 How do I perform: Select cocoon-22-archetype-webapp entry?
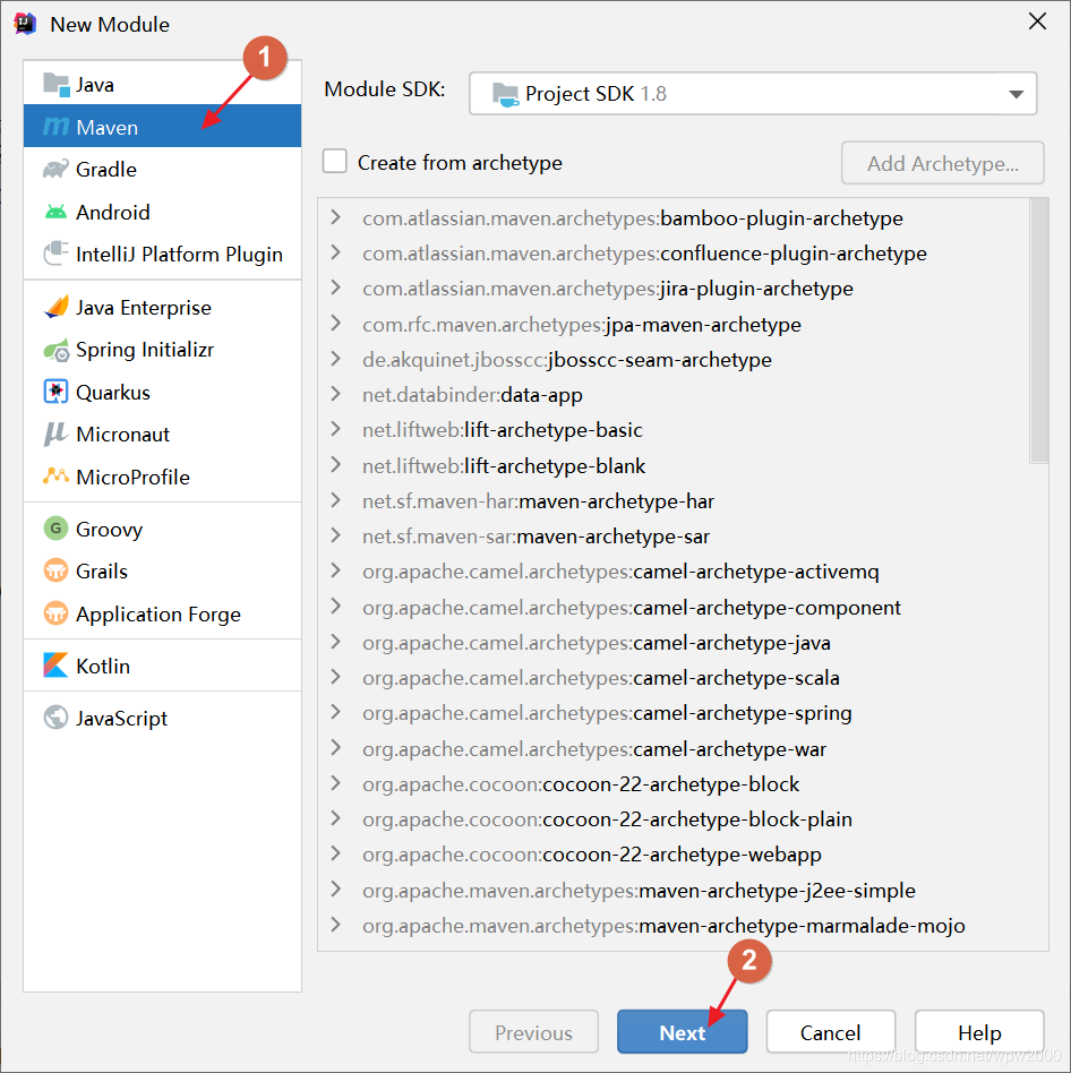592,854
